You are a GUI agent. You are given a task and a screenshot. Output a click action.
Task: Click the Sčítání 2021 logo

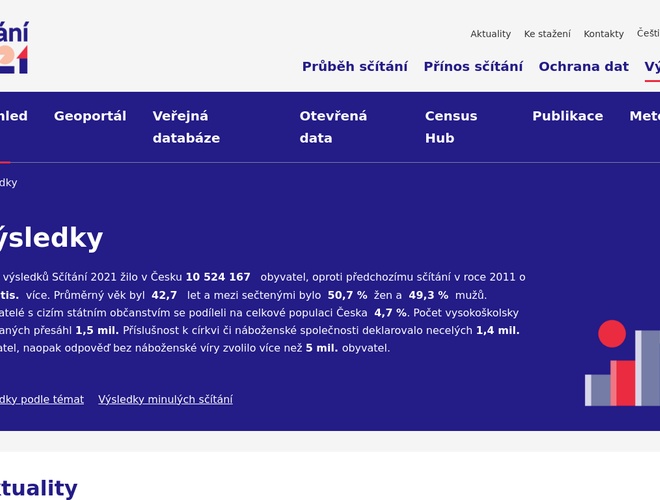pyautogui.click(x=14, y=45)
